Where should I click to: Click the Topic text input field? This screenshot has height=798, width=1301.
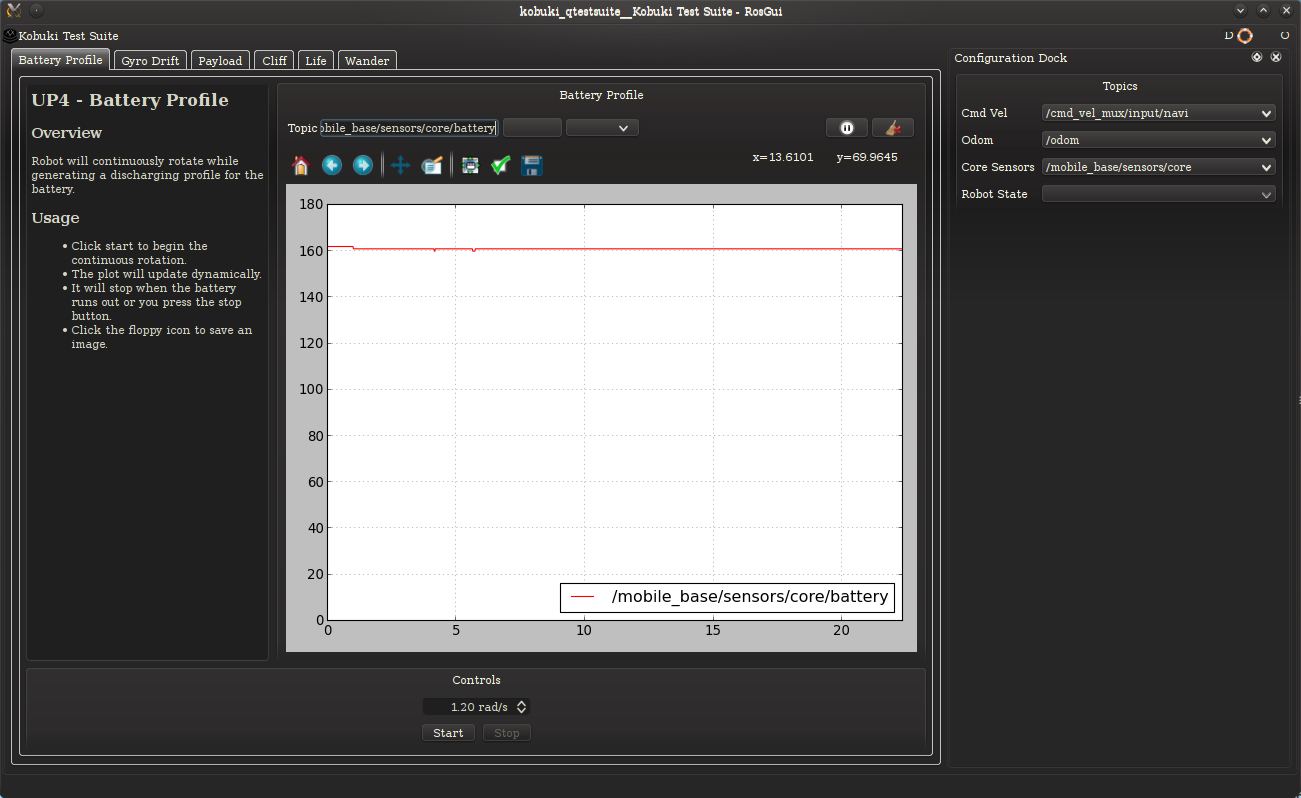(408, 128)
